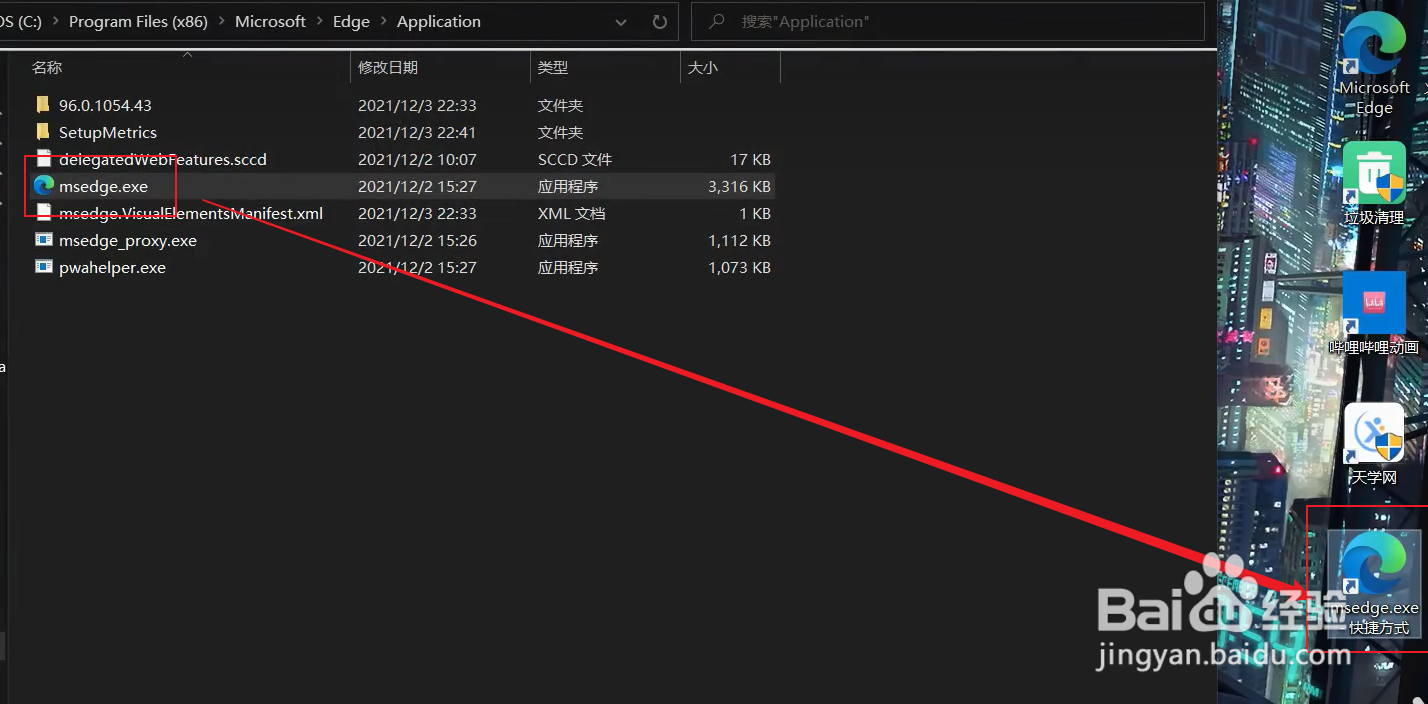Click the msedge.VisualElementsManifest.xml file icon
This screenshot has width=1428, height=704.
coord(42,213)
